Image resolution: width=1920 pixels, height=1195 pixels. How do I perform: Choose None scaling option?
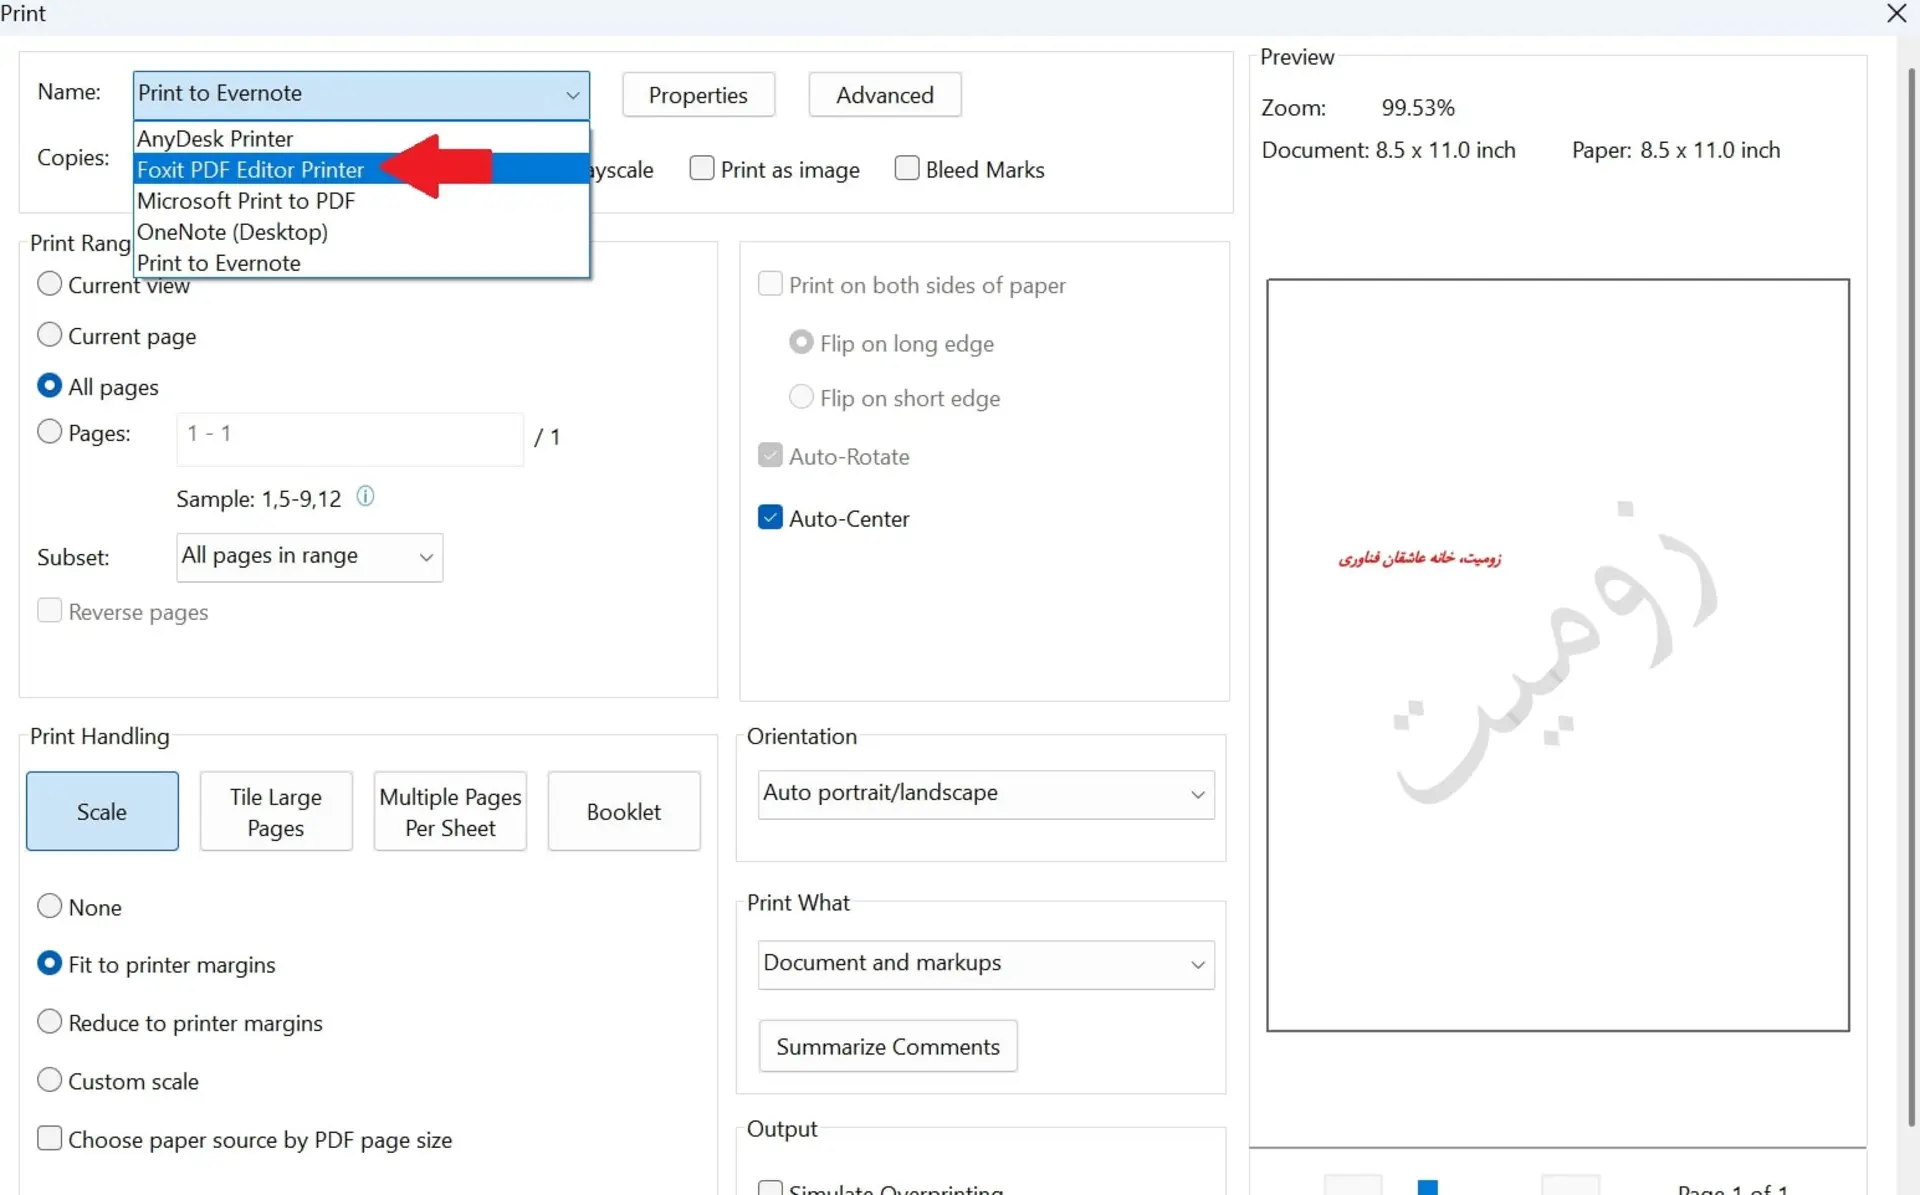click(49, 906)
